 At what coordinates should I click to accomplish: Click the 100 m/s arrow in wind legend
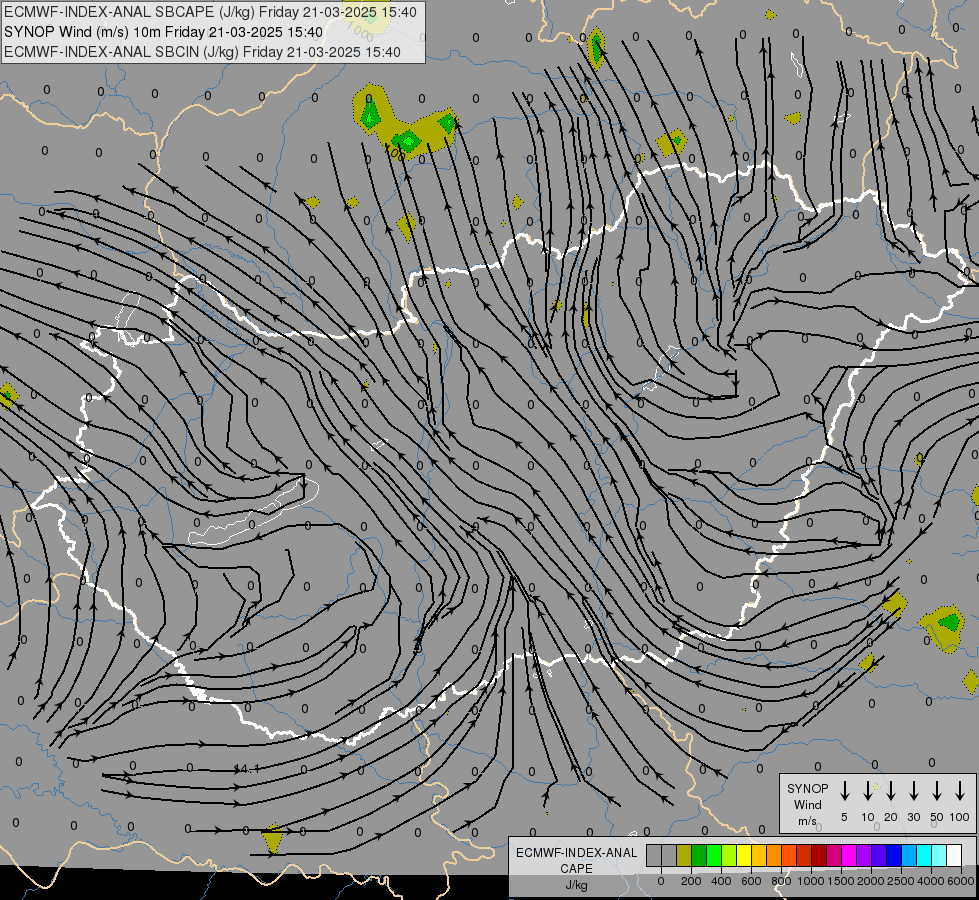coord(960,791)
